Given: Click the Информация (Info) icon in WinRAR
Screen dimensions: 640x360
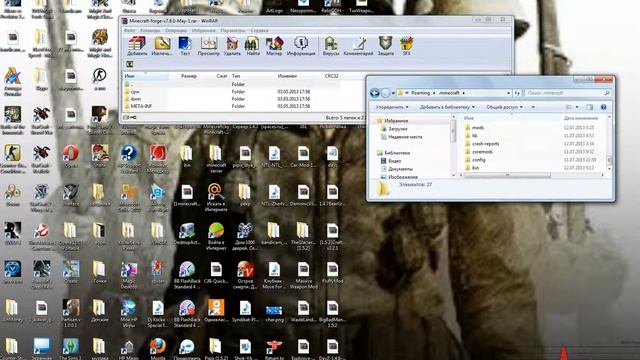Looking at the screenshot, I should coord(301,46).
